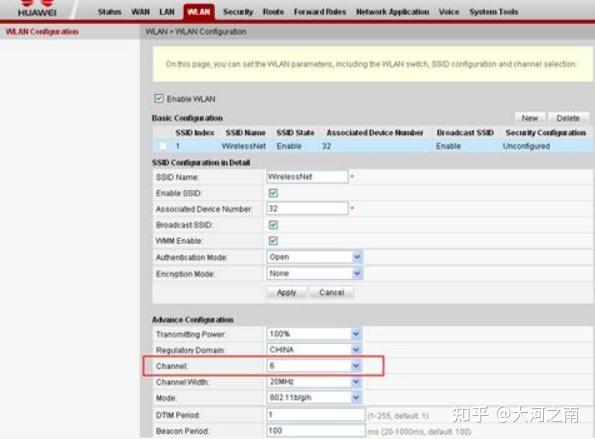The width and height of the screenshot is (595, 439).
Task: Open the Channel dropdown
Action: (x=314, y=366)
